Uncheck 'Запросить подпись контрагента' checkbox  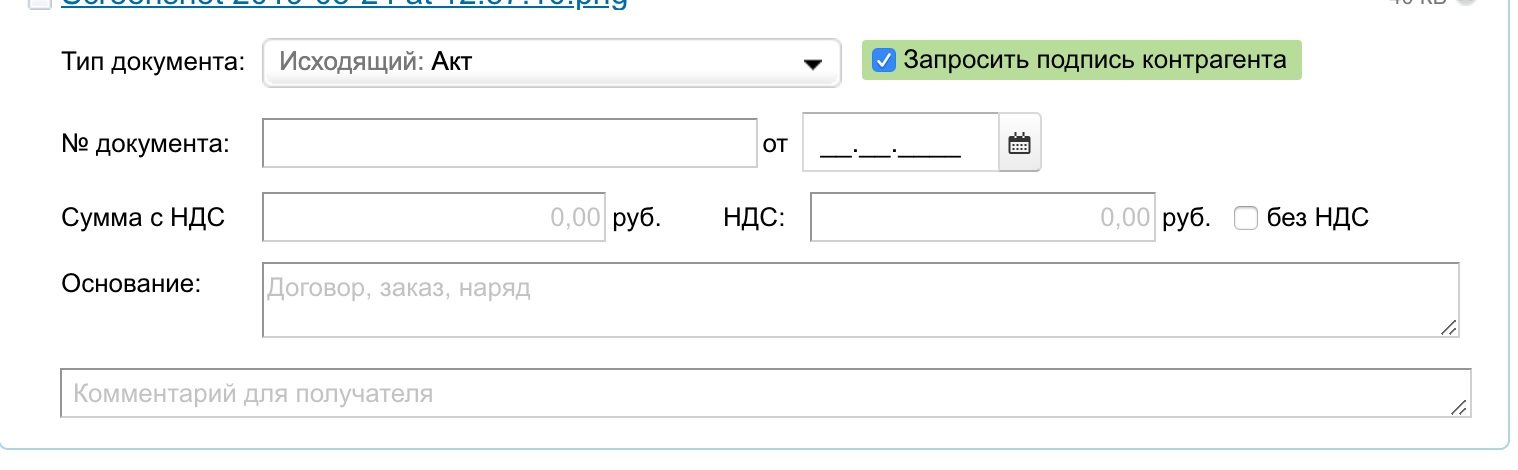(x=884, y=60)
